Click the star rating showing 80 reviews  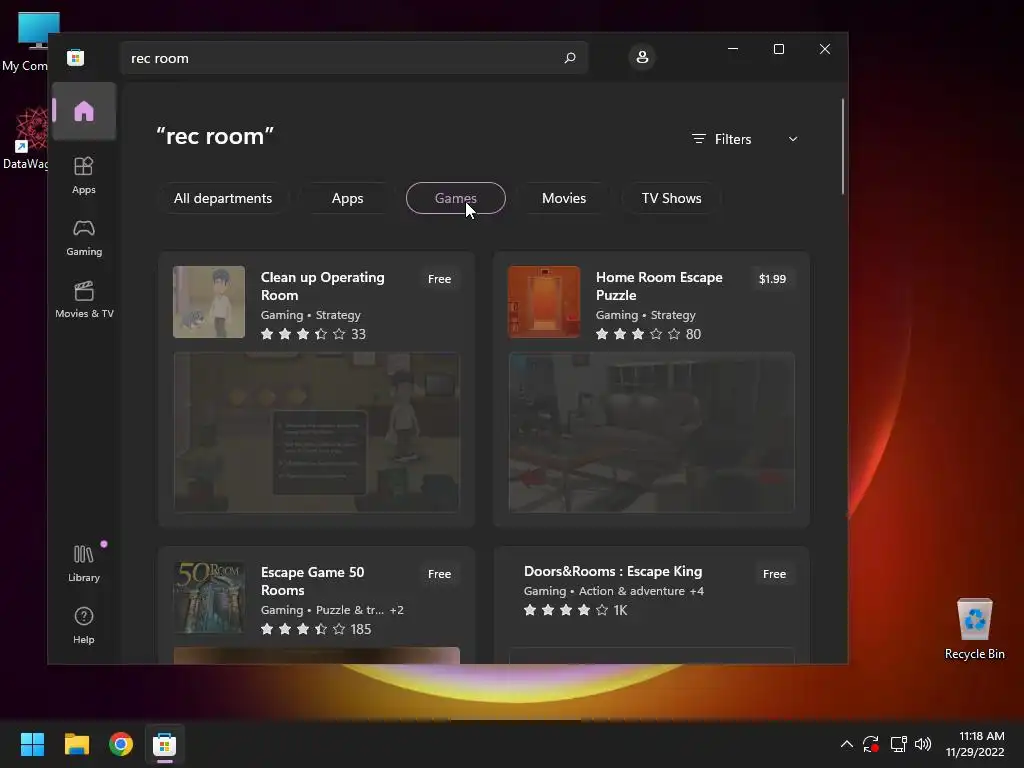point(648,334)
